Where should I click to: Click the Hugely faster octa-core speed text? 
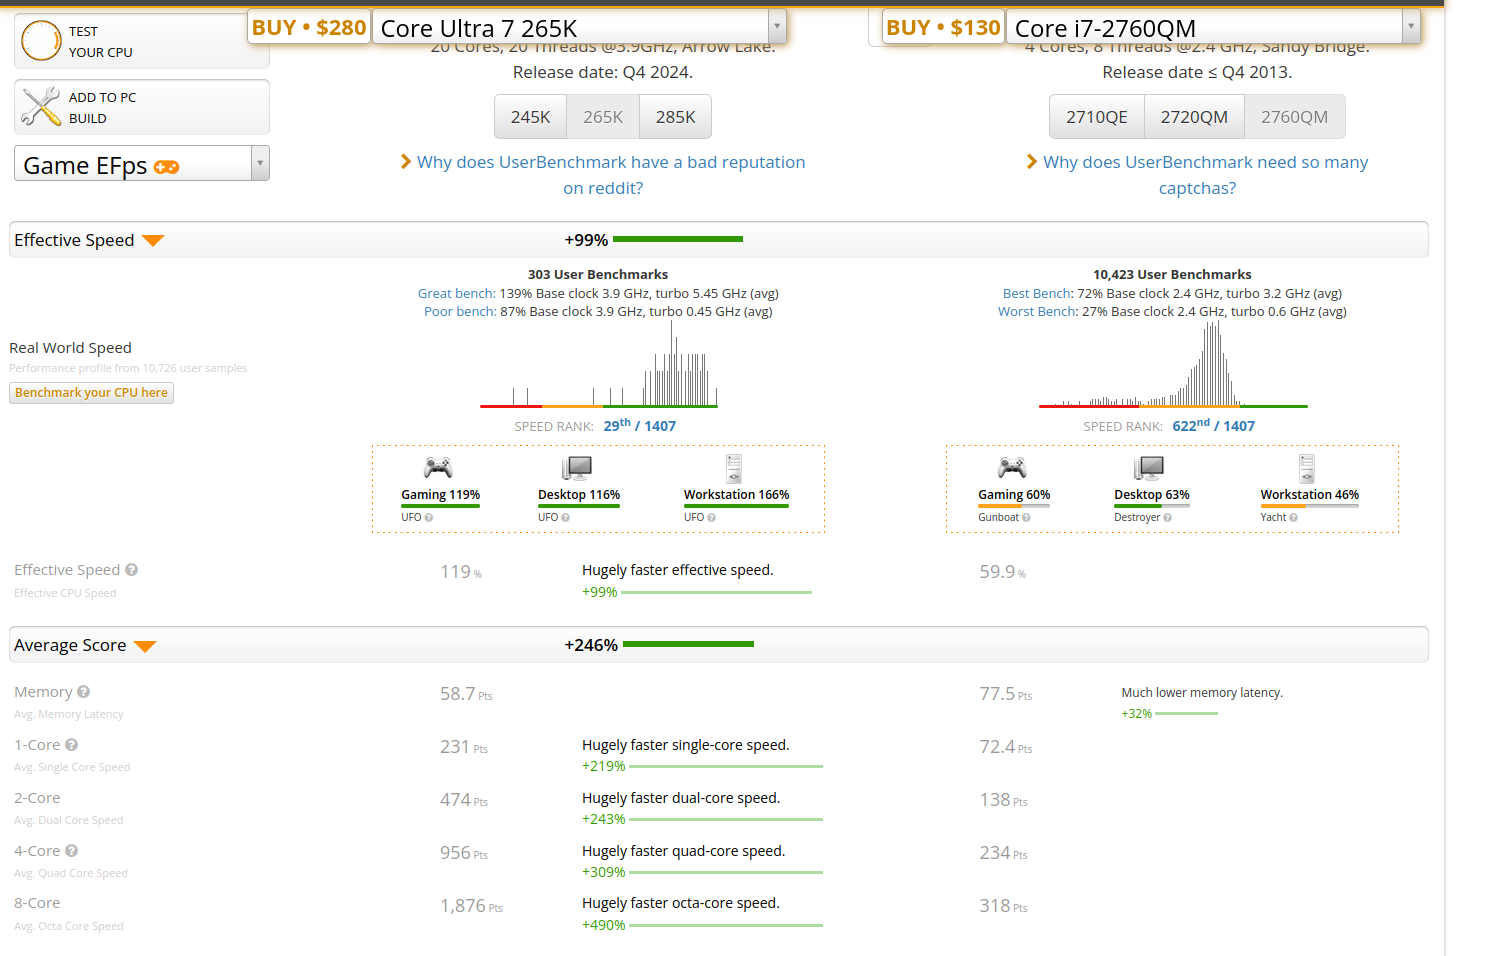[x=681, y=903]
